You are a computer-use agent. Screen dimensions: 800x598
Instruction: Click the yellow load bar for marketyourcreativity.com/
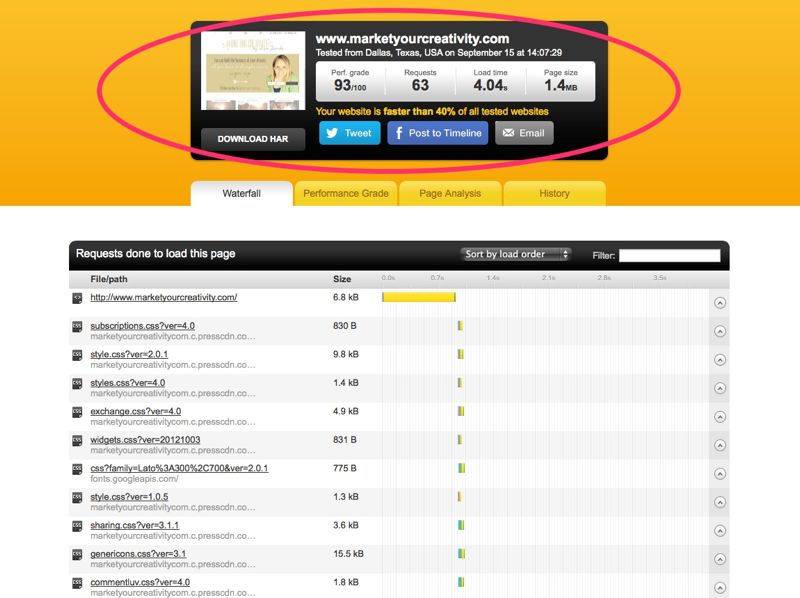click(418, 297)
